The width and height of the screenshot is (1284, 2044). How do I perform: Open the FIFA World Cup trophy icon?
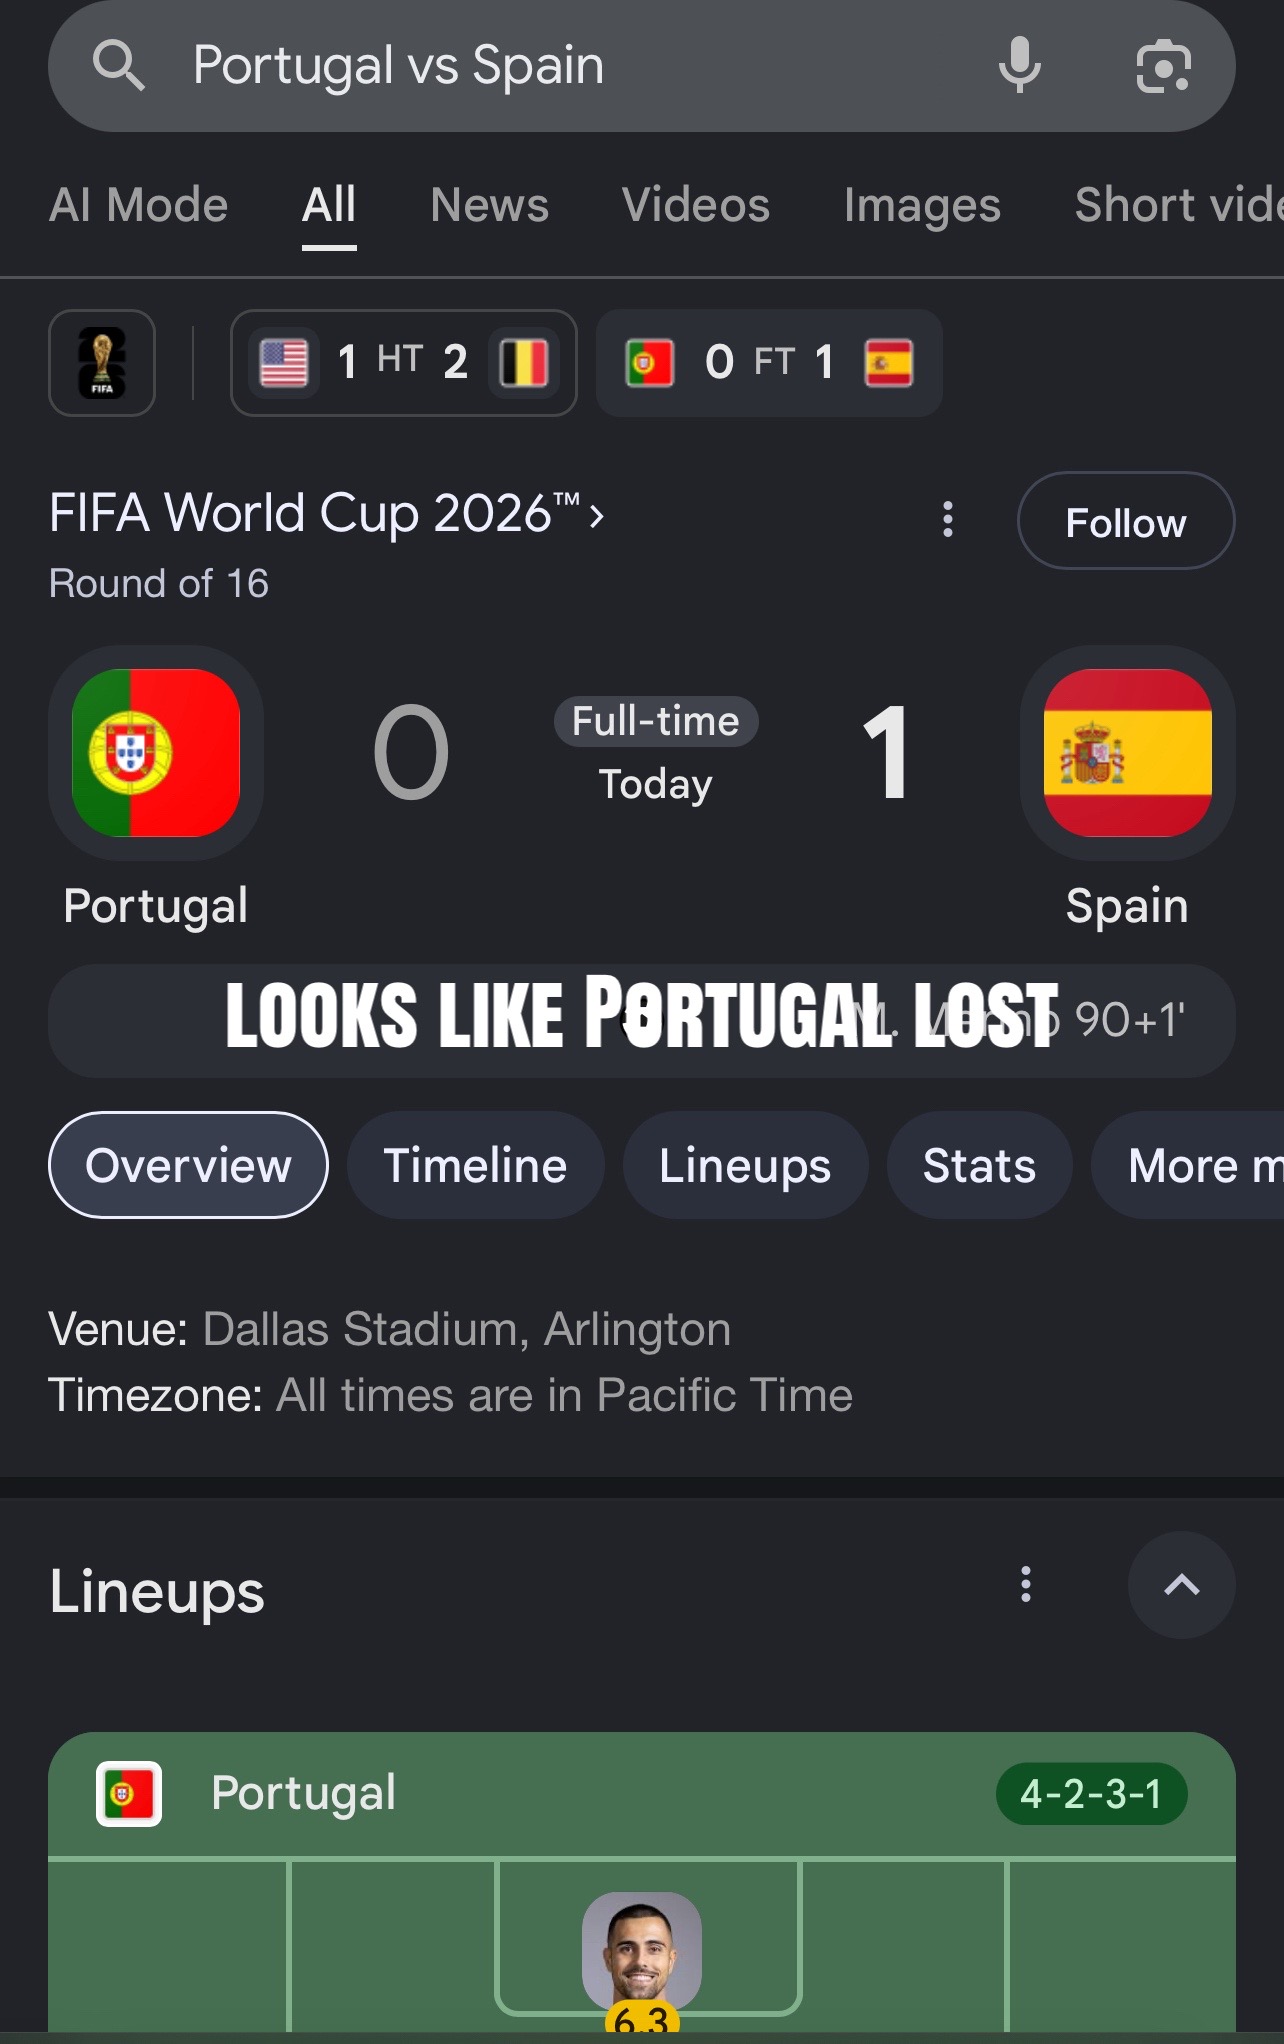[102, 362]
